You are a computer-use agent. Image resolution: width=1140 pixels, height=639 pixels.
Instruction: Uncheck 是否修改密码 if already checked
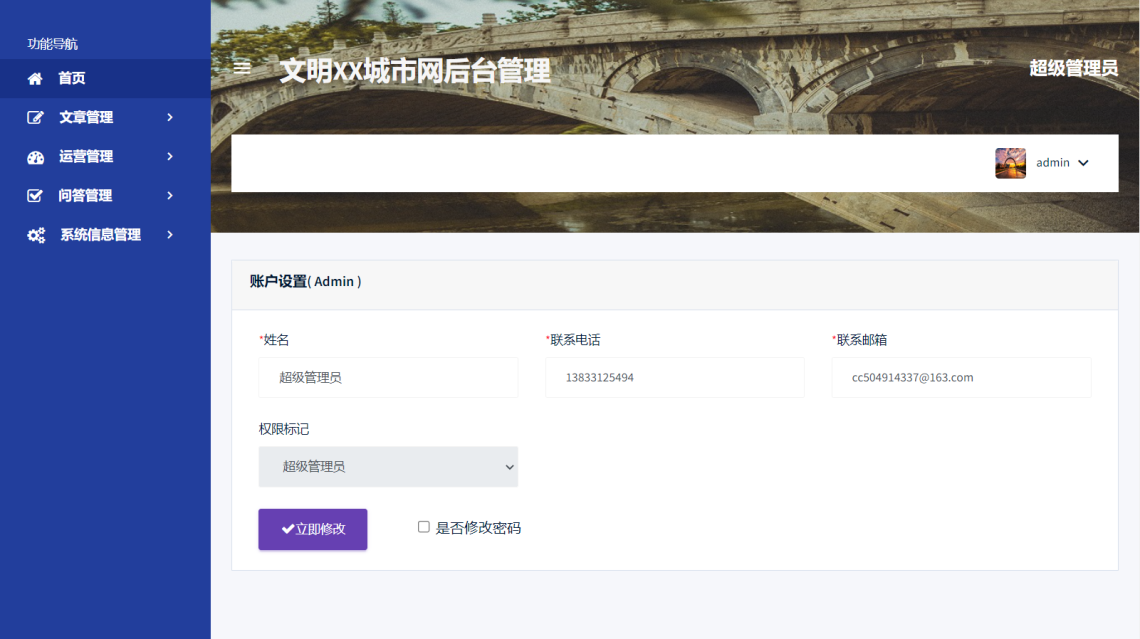pyautogui.click(x=422, y=528)
